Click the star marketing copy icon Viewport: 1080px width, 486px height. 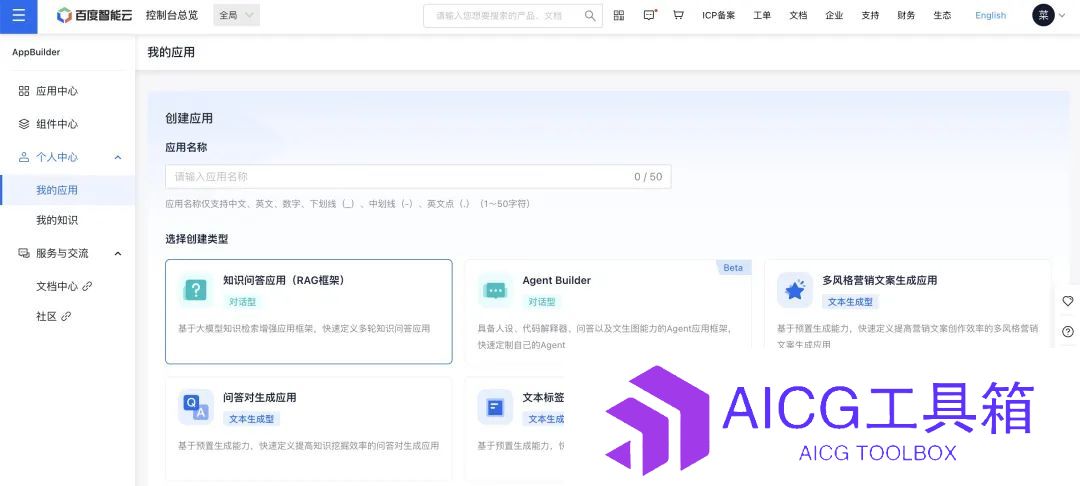795,290
